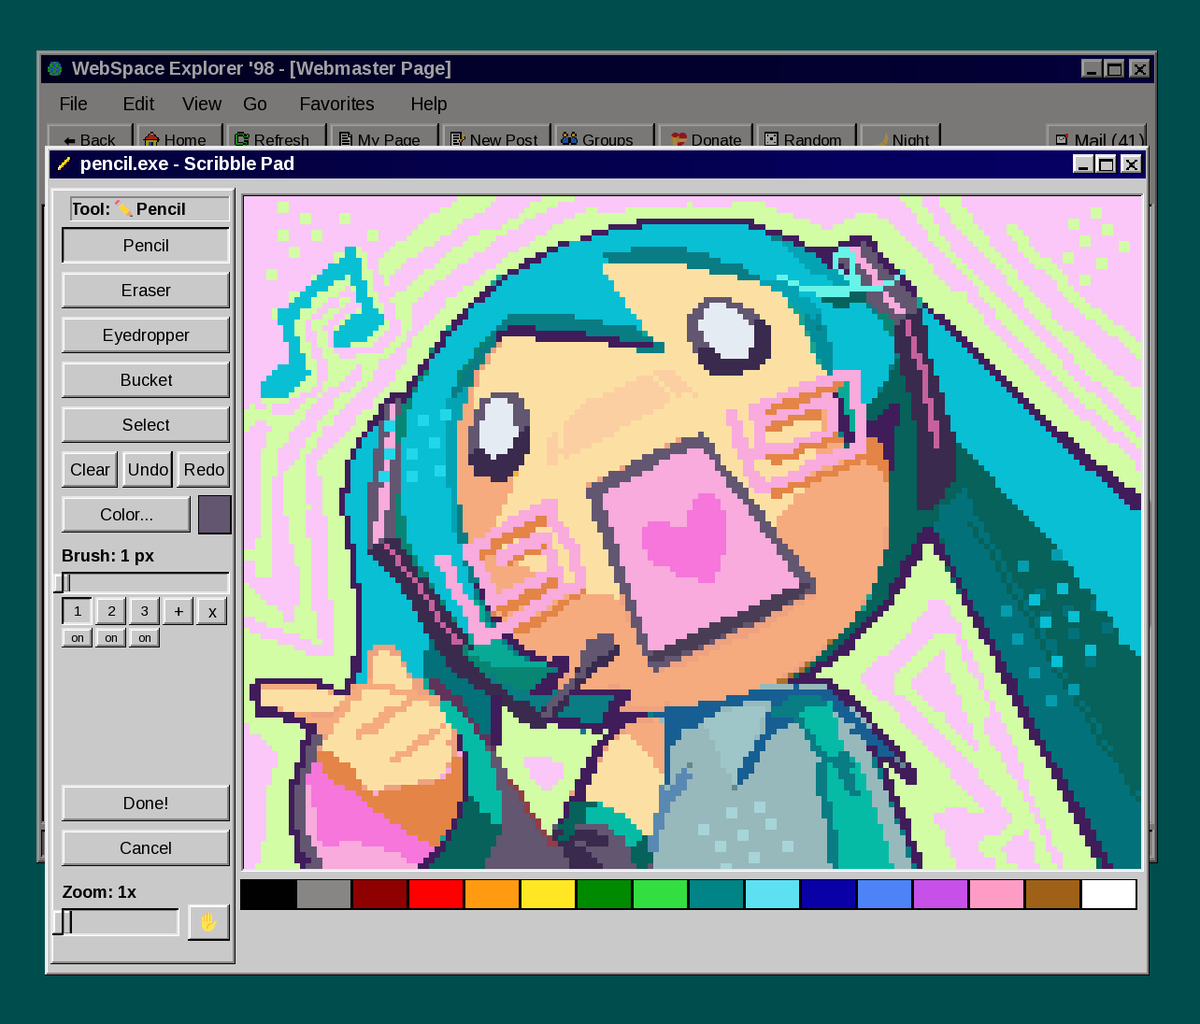1200x1024 pixels.
Task: Pick the orange palette swatch
Action: (492, 894)
